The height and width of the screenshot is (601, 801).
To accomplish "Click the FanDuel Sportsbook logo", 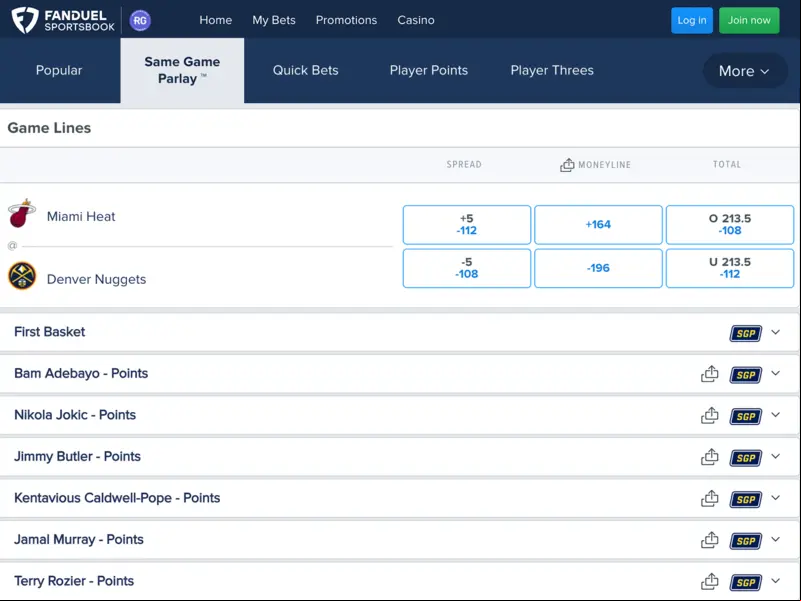I will [63, 20].
